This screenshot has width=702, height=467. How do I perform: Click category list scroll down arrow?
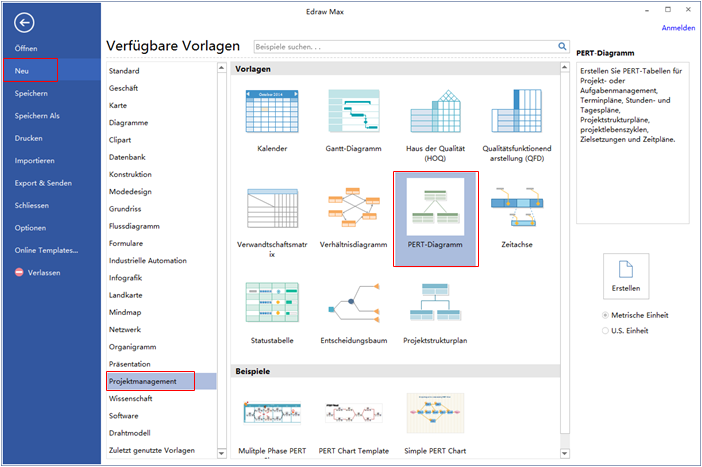pyautogui.click(x=221, y=453)
